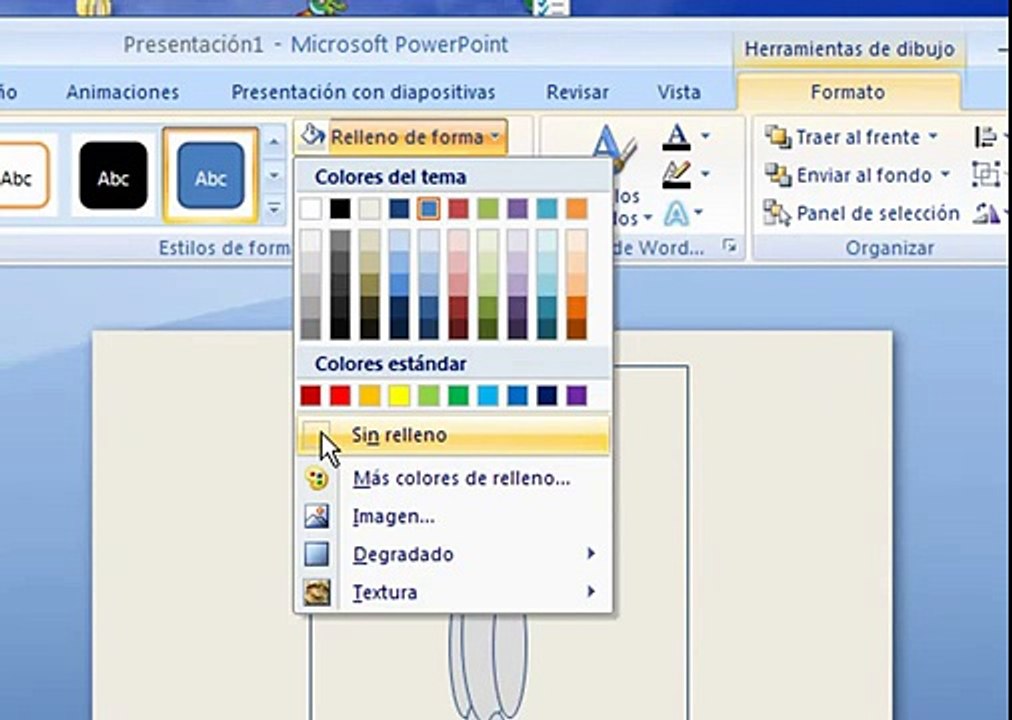Expand Degradado submenu arrow

[x=591, y=554]
